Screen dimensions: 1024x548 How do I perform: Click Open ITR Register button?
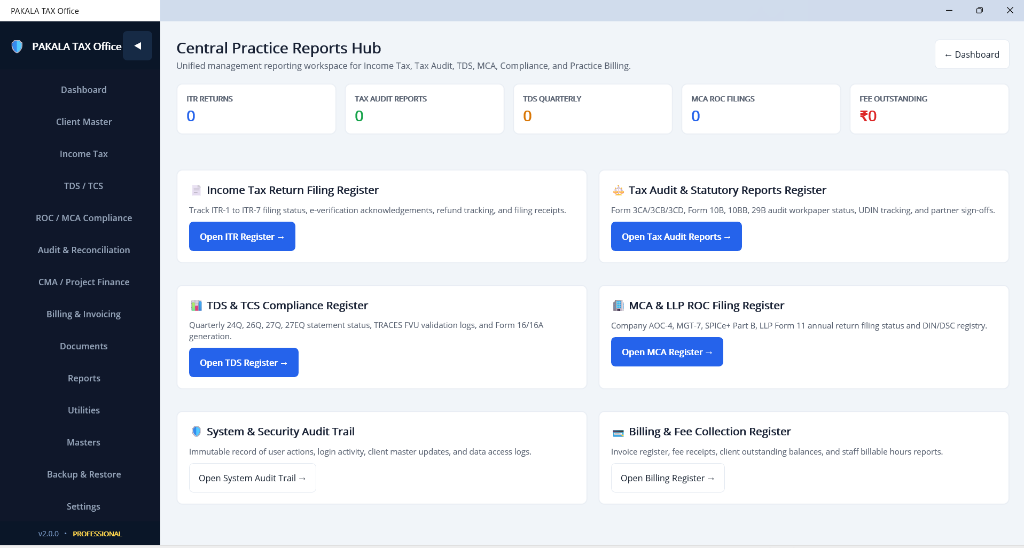point(242,236)
